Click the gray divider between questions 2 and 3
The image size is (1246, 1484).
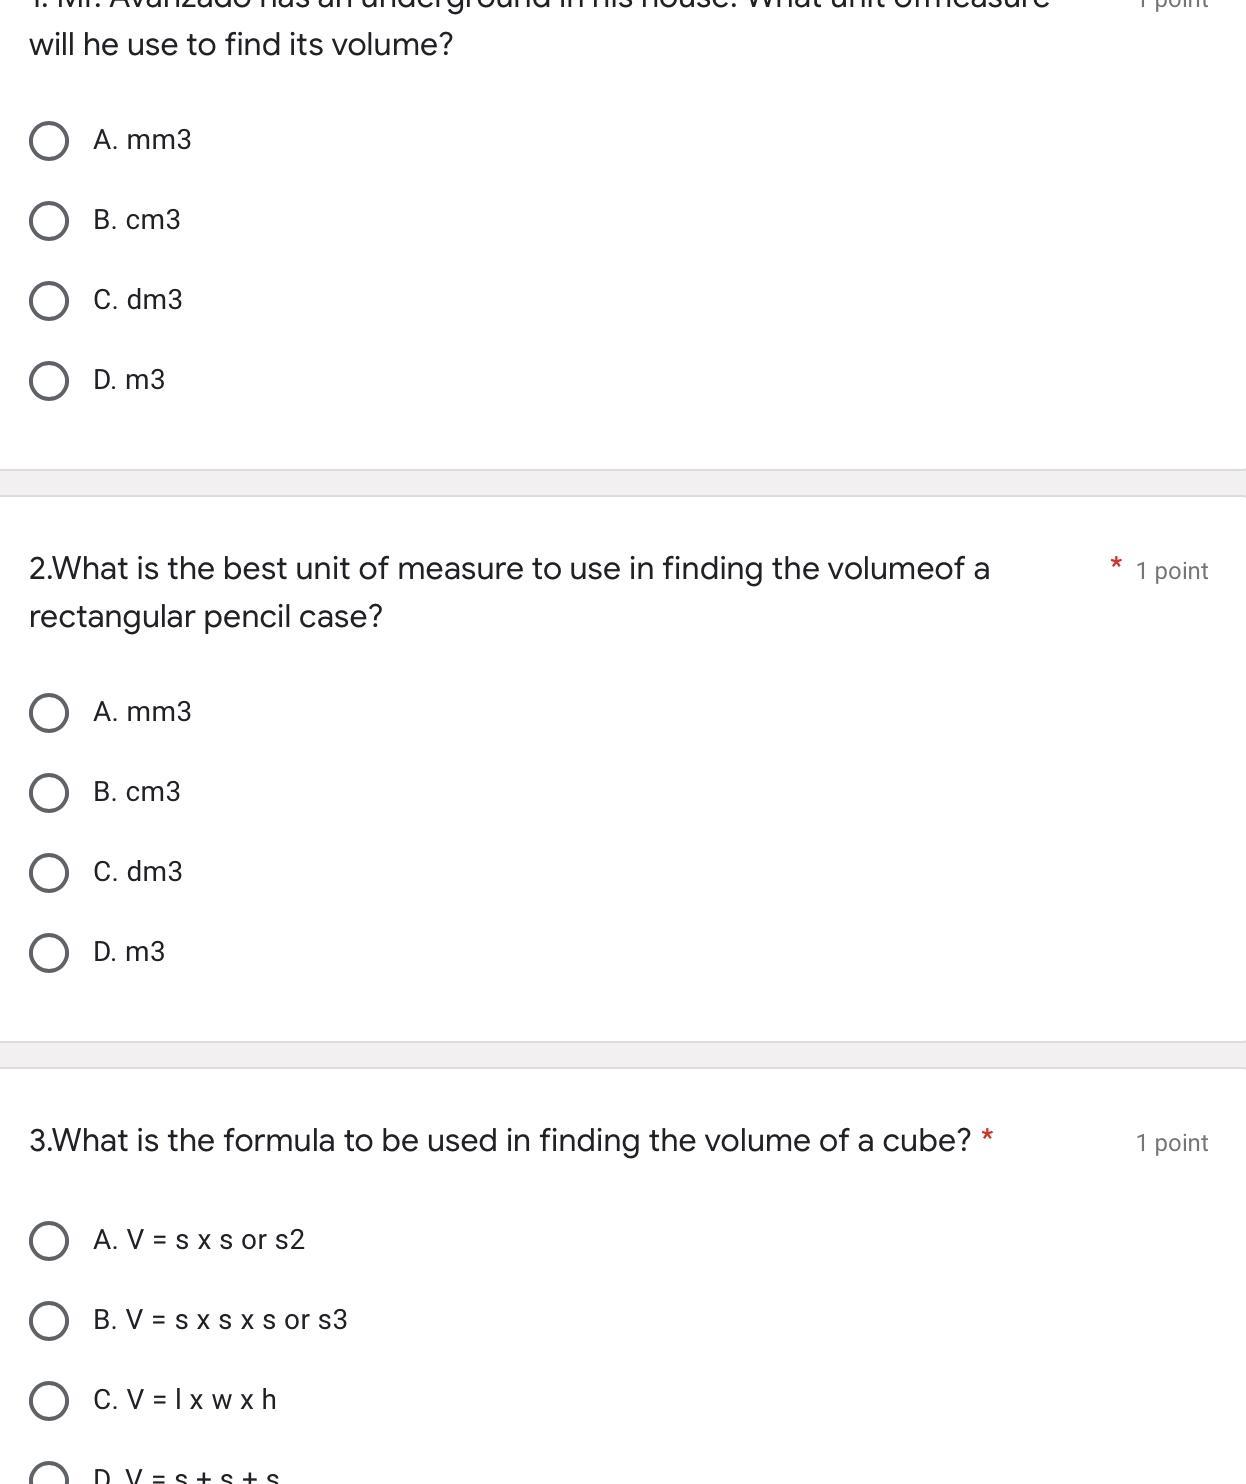(623, 1055)
